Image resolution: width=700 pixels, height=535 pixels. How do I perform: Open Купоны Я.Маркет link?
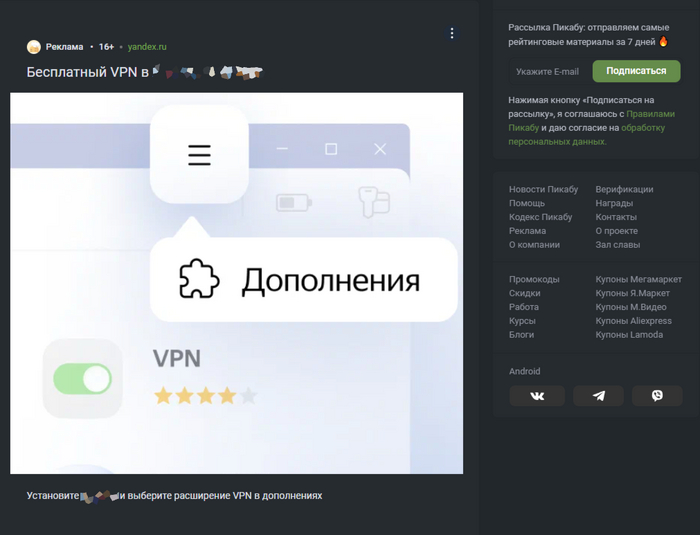tap(632, 293)
